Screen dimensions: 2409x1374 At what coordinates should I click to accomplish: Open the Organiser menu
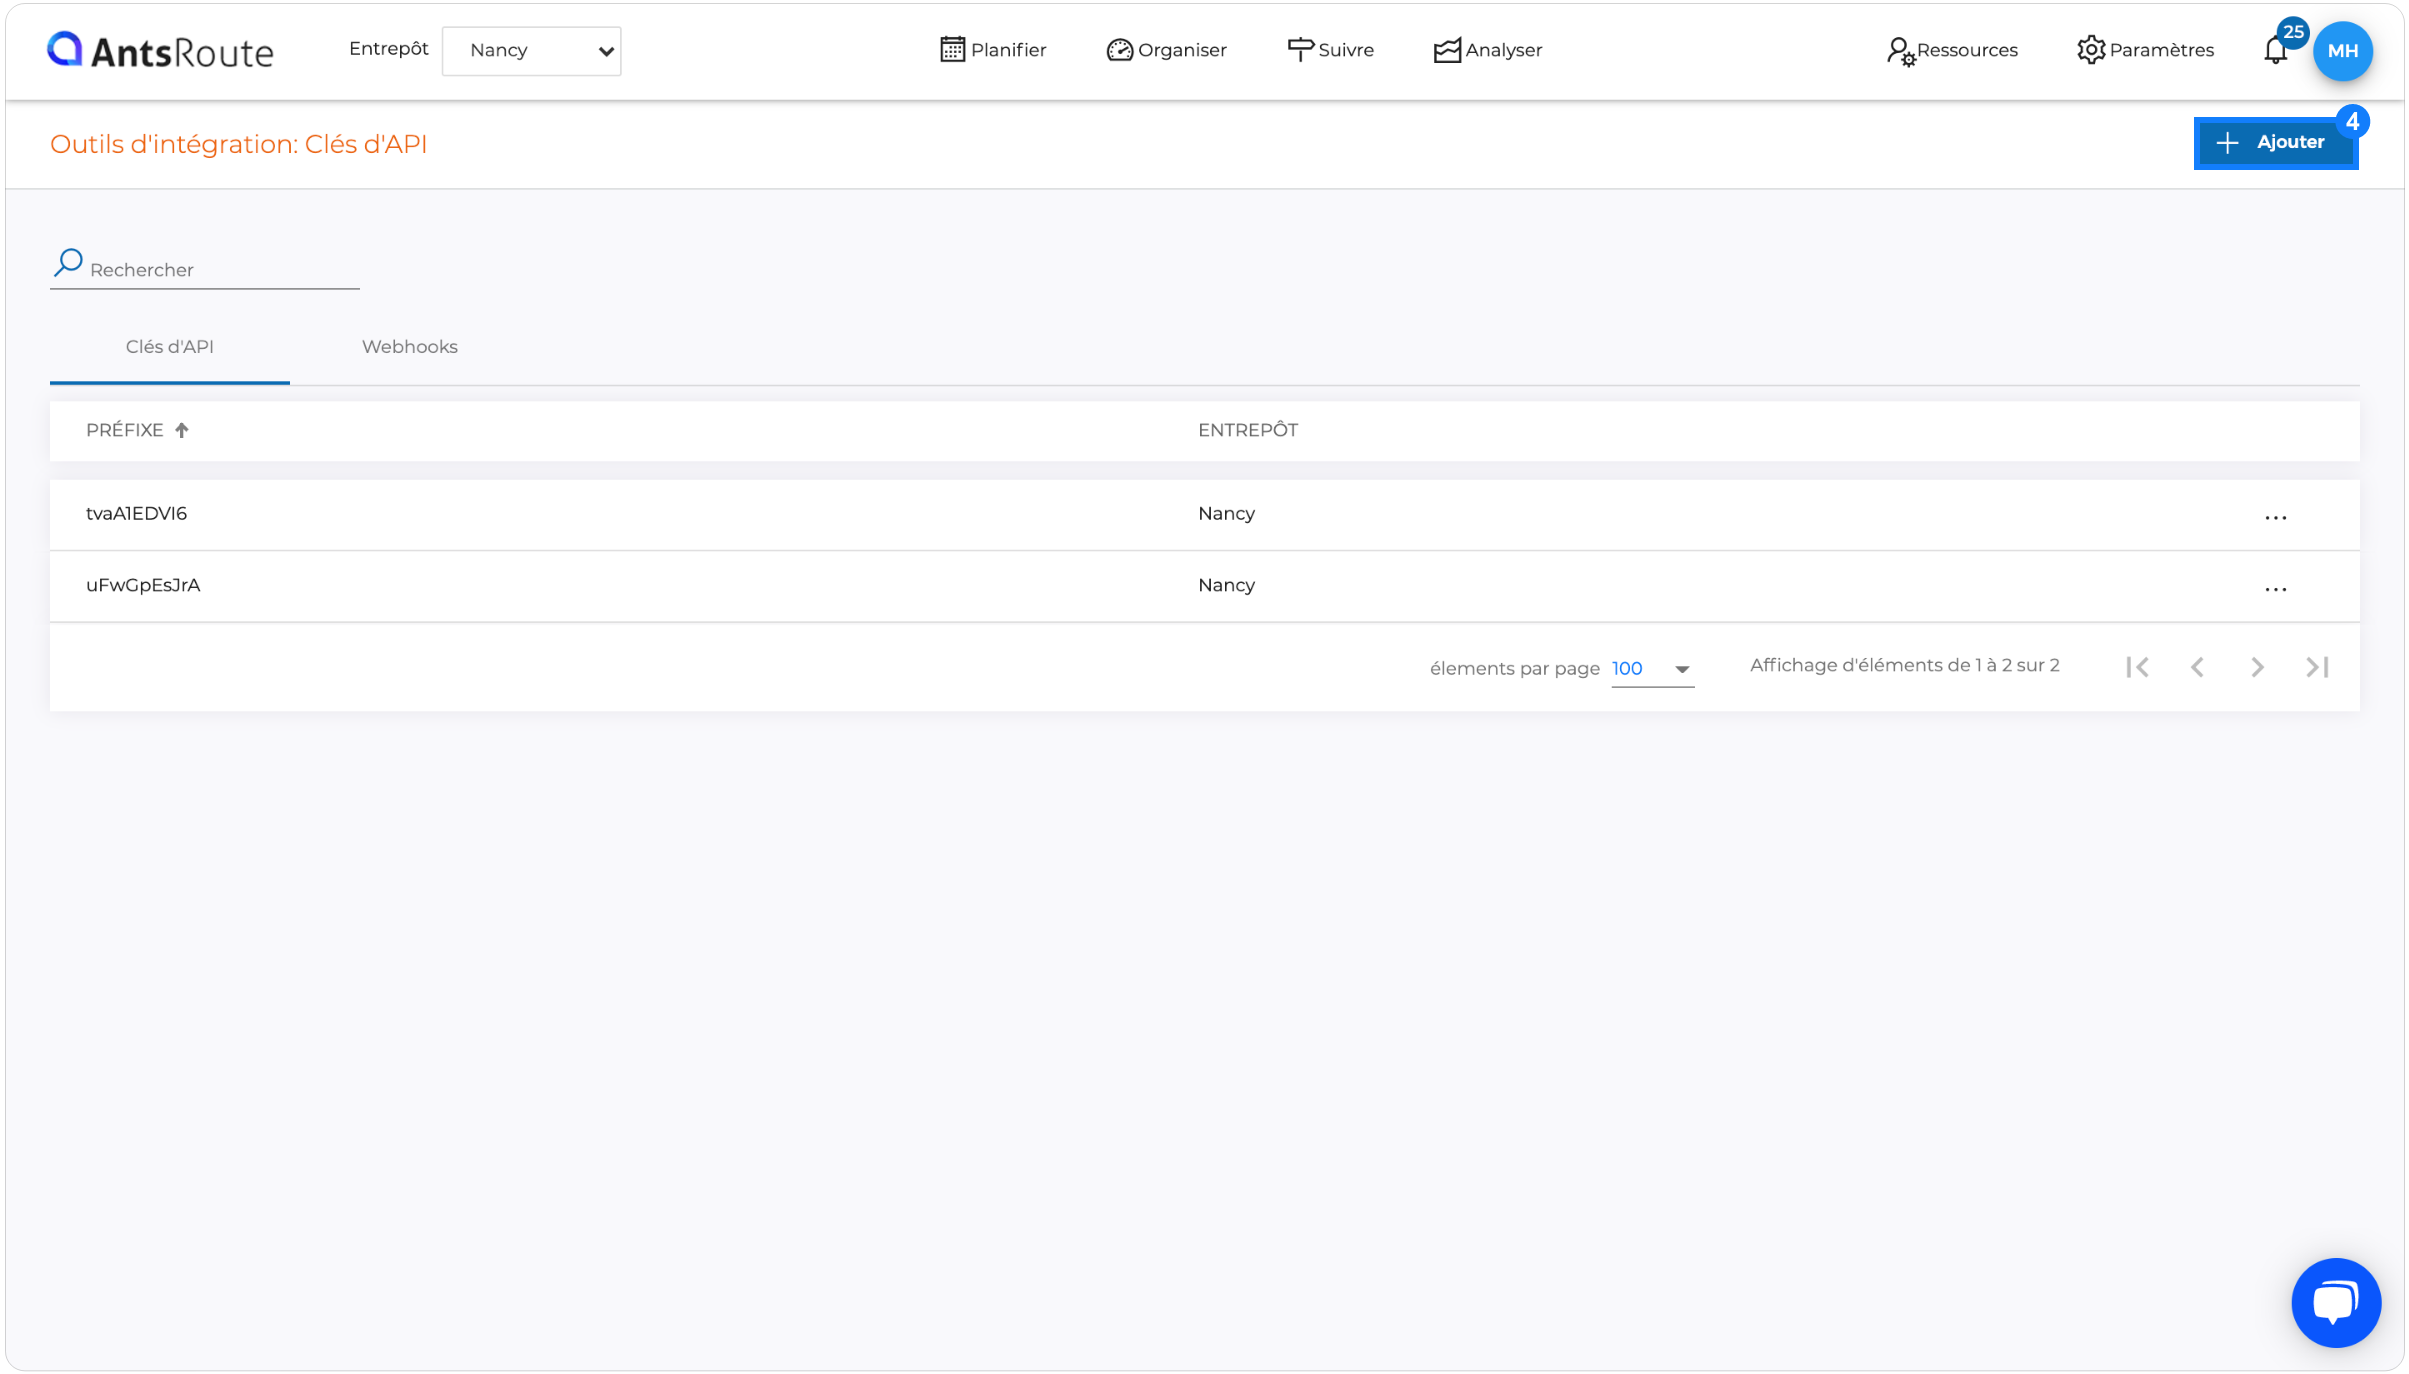[1166, 50]
